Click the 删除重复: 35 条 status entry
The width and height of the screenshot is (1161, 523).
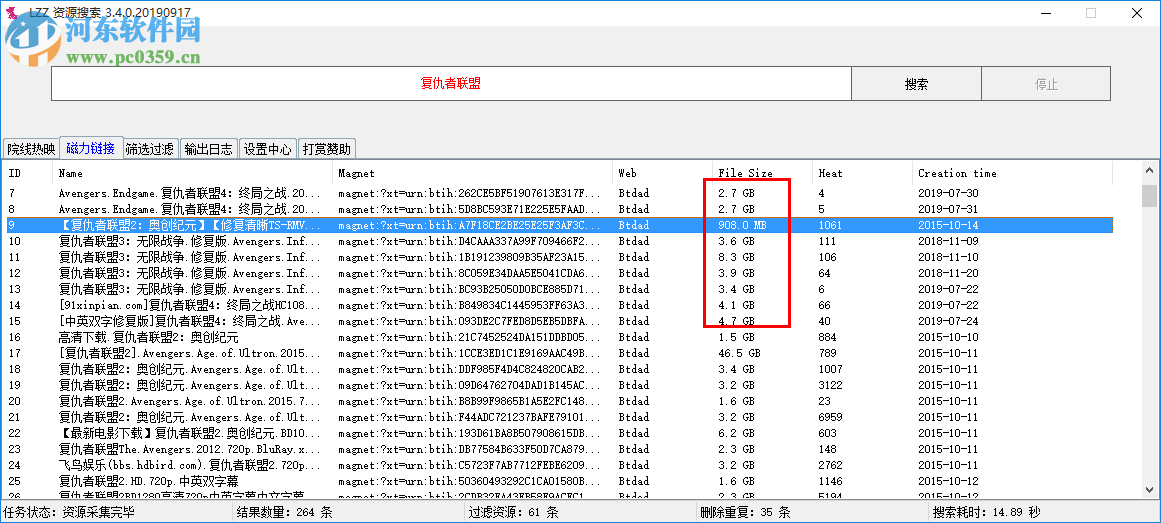746,512
